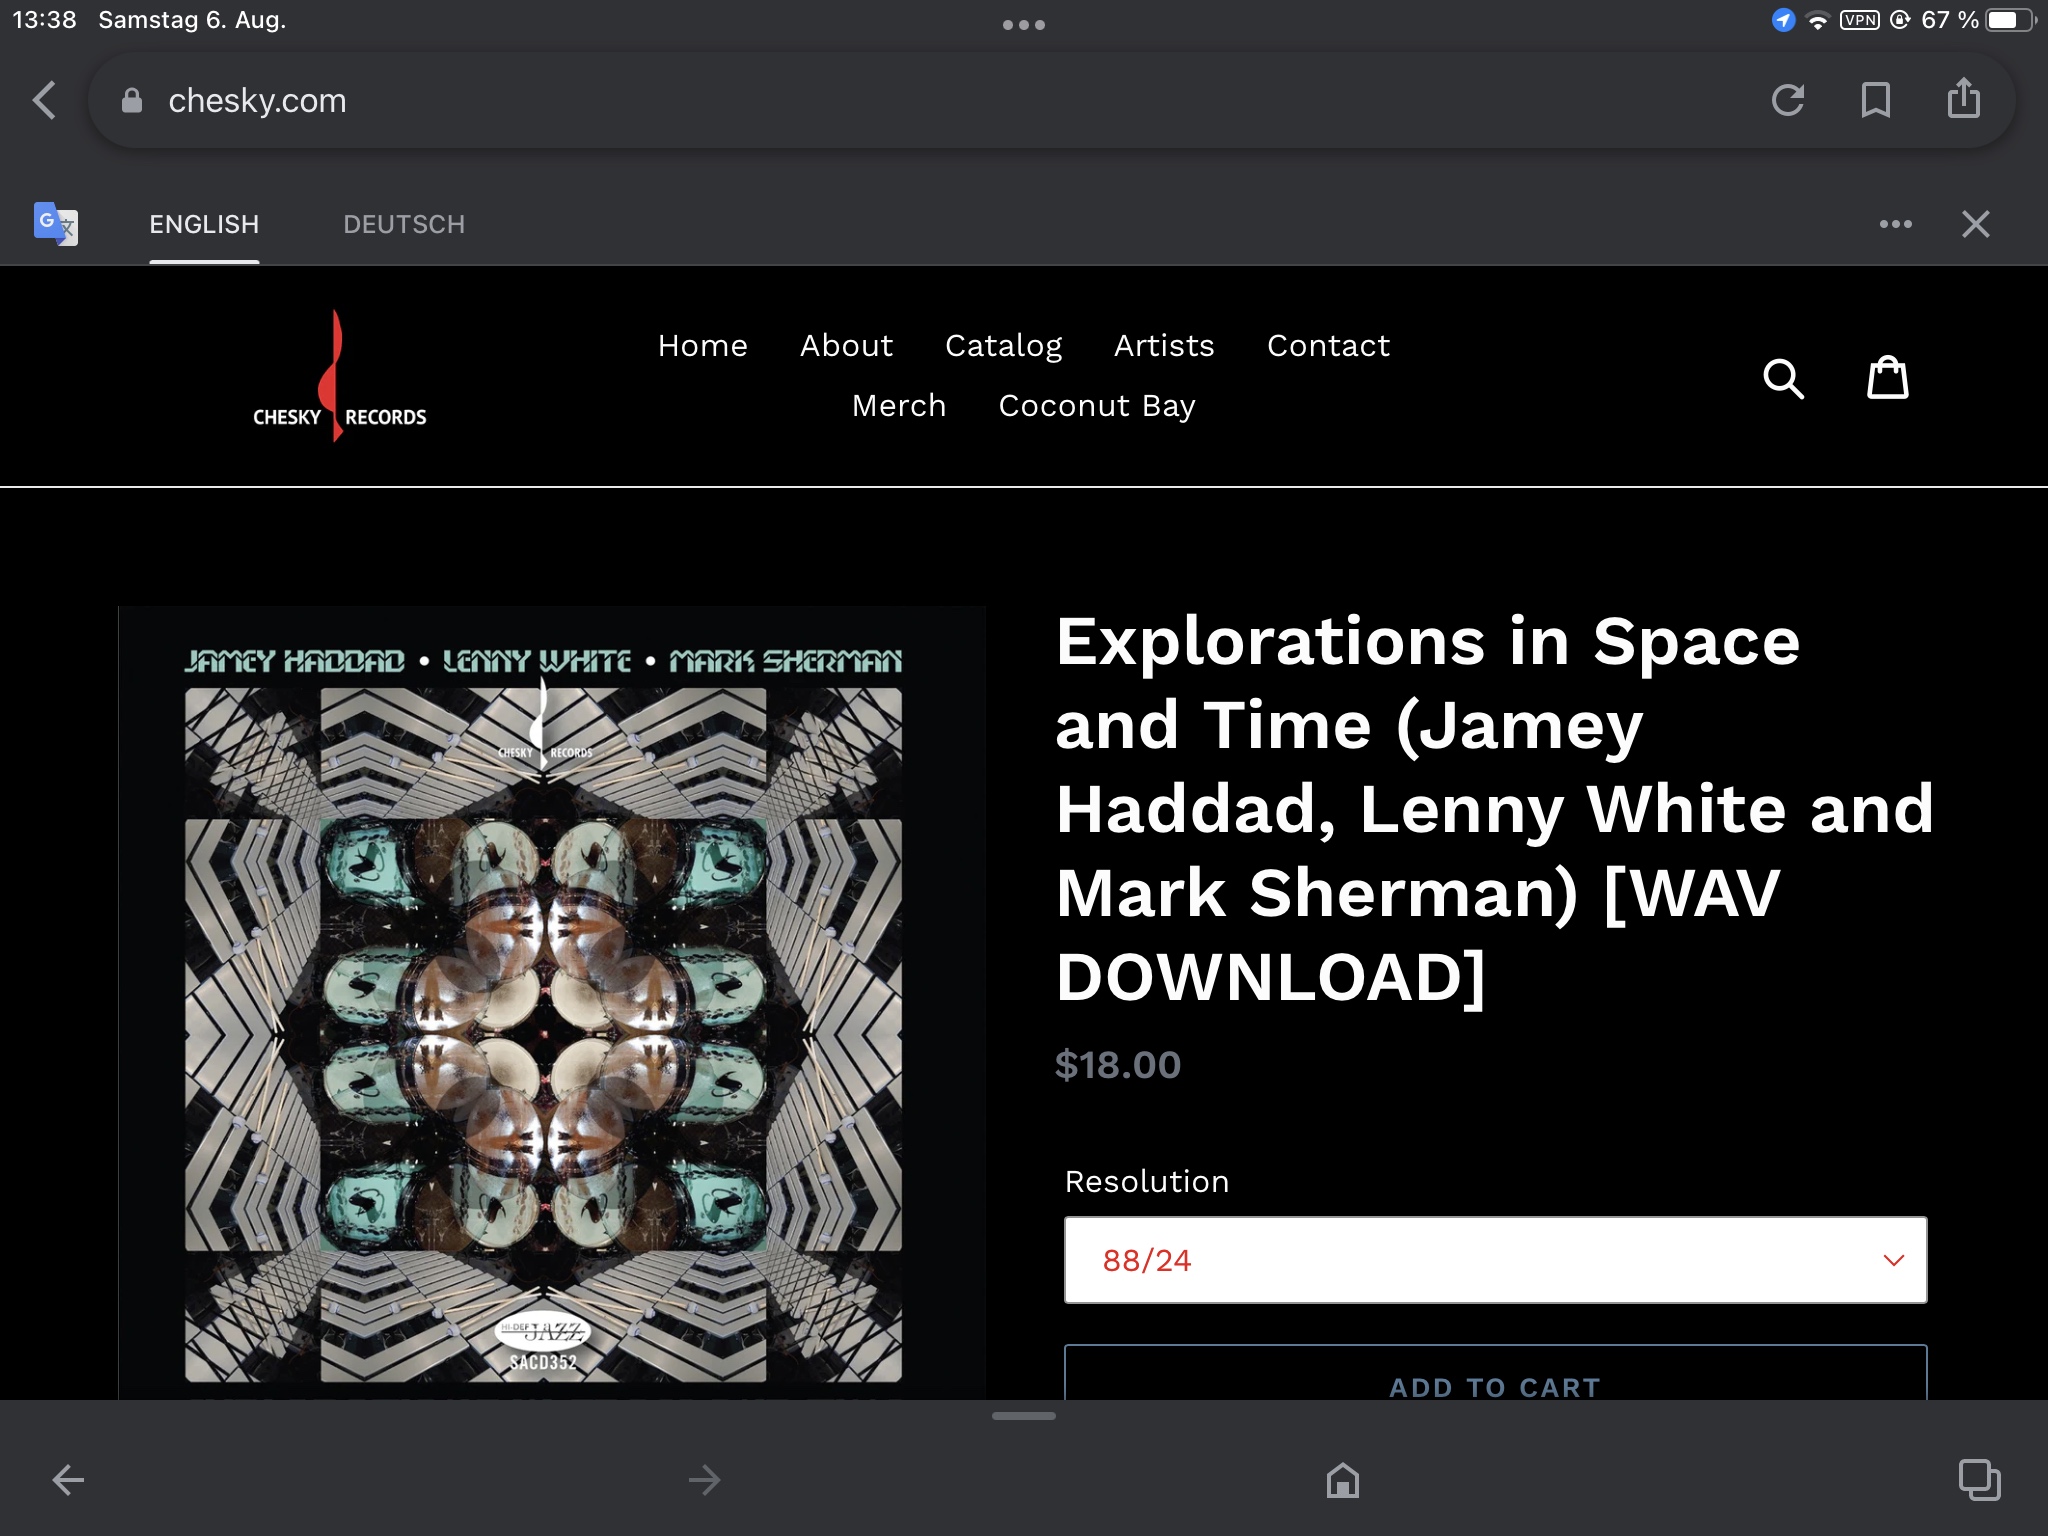Screen dimensions: 2048x1536
Task: Tap the Wi-Fi status icon
Action: coord(1817,20)
